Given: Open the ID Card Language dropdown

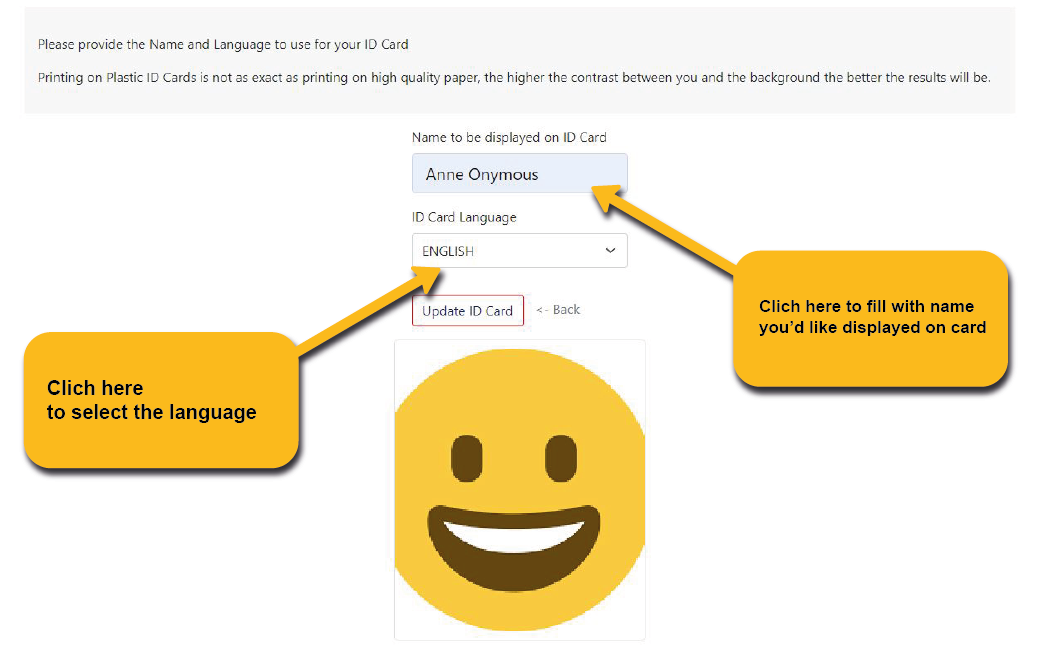Looking at the screenshot, I should 519,251.
